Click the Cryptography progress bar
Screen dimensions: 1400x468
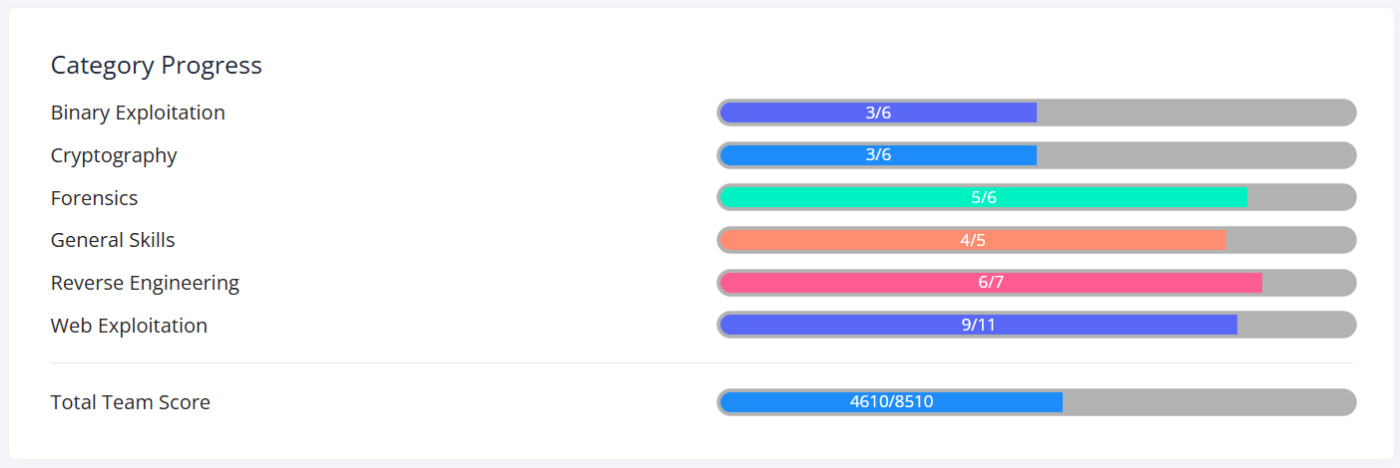(x=1036, y=155)
